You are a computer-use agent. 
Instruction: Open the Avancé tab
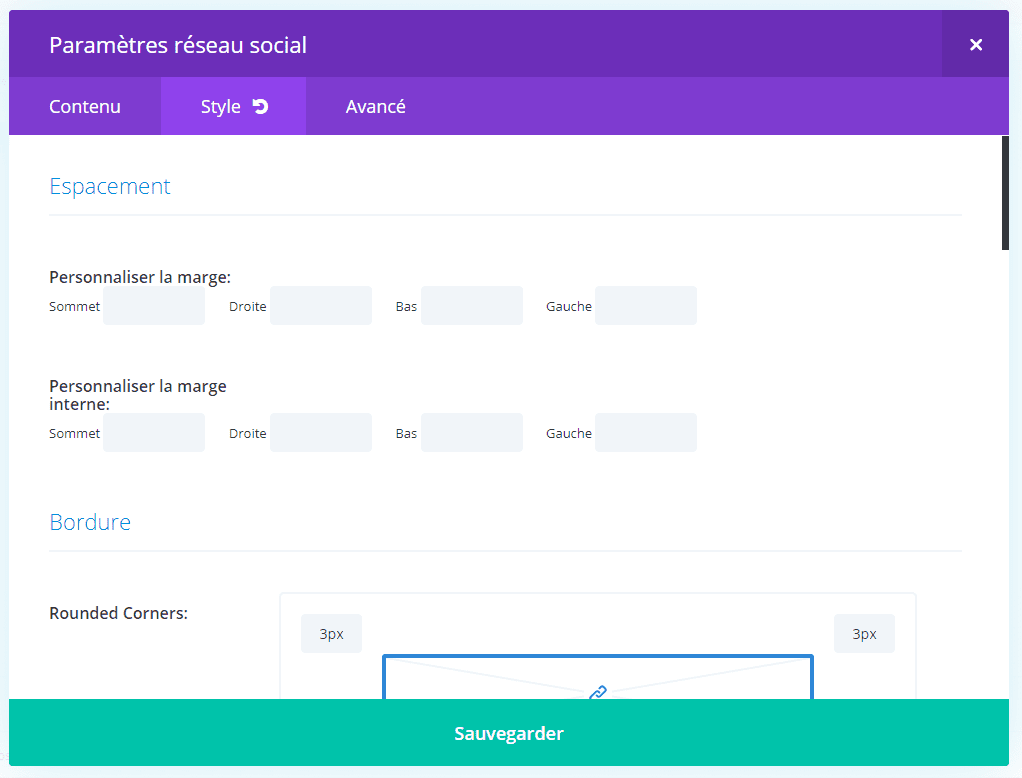[375, 106]
